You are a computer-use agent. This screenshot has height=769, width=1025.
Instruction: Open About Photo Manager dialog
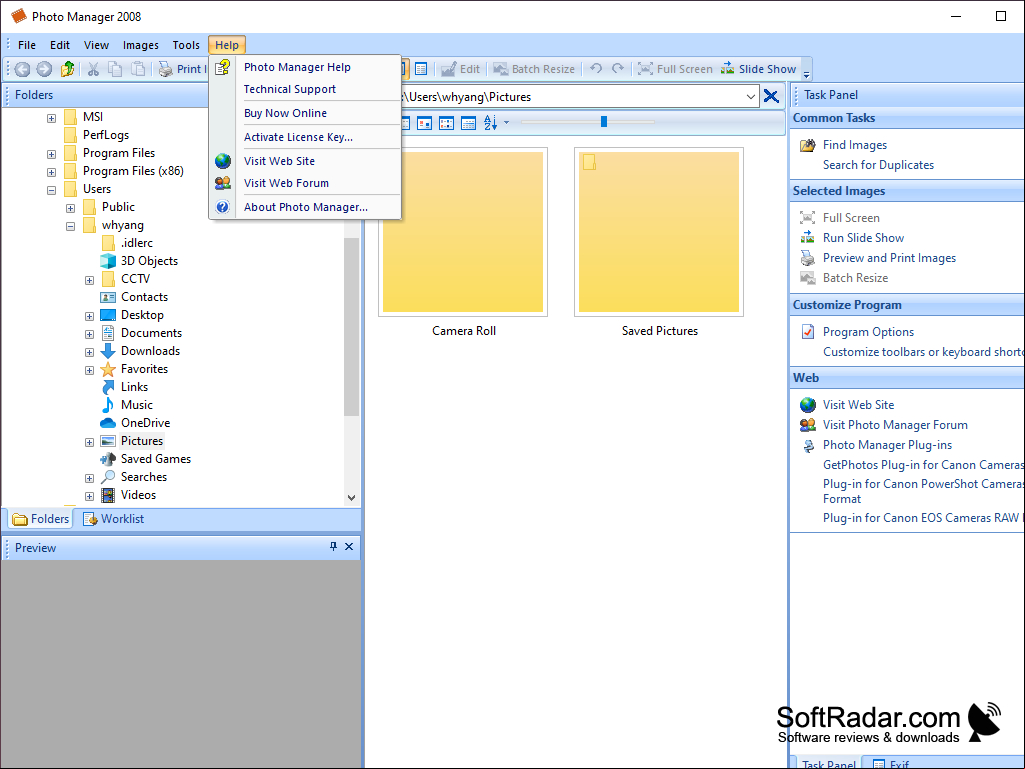[305, 207]
